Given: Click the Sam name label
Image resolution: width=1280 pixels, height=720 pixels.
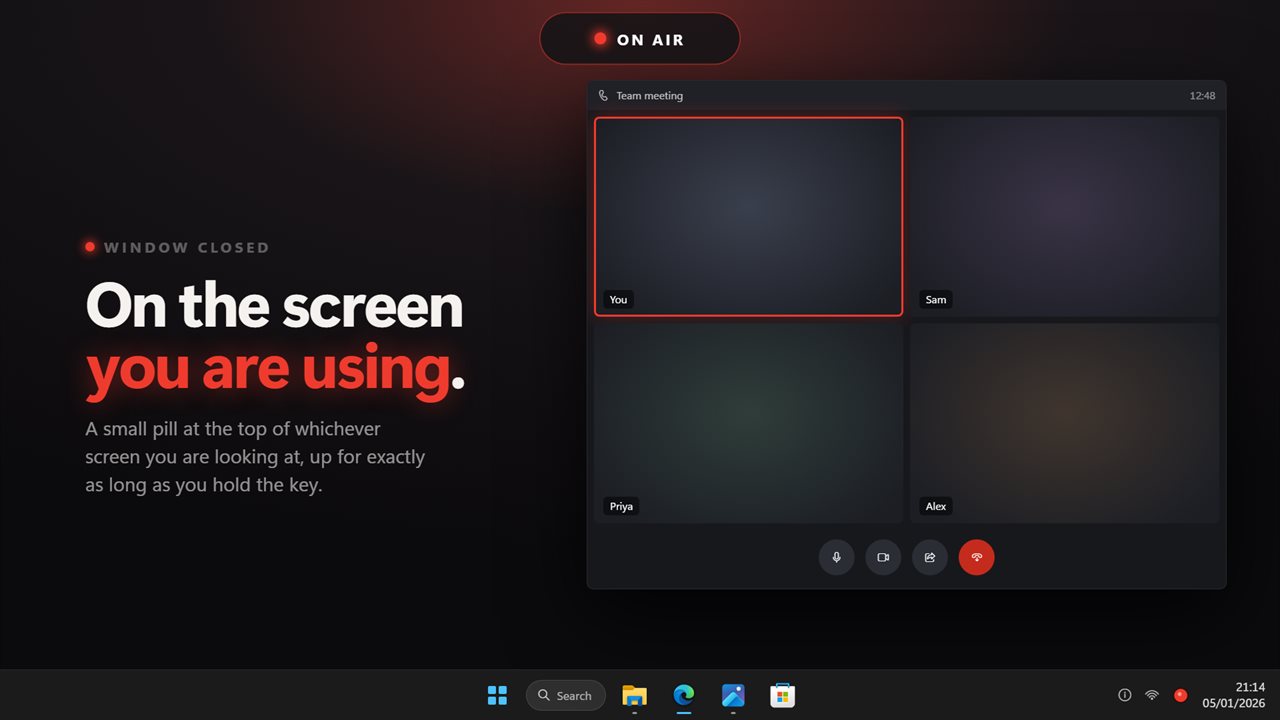Looking at the screenshot, I should 936,300.
